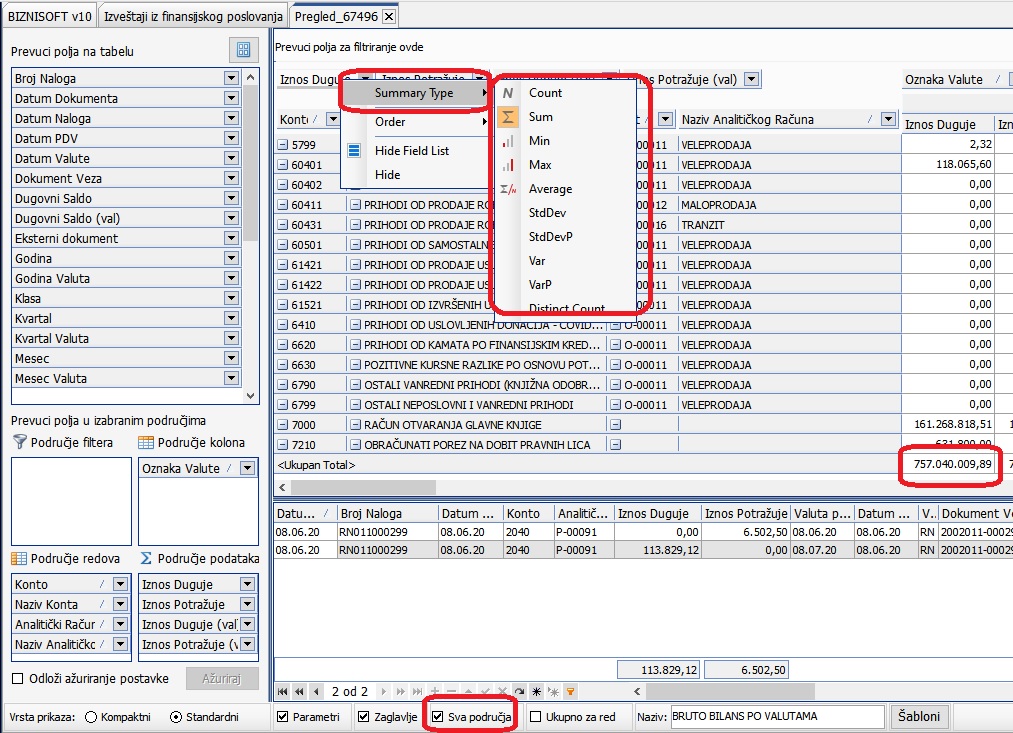Switch to Izveštaji iz finansijskog poslovanja tab

click(193, 16)
